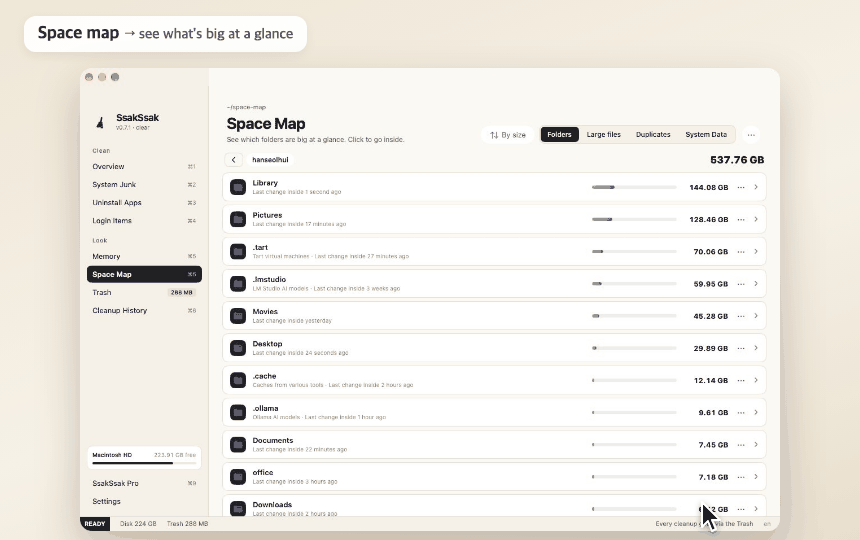Click the Macintosh HD disk usage bar
Viewport: 860px width, 540px height.
pos(144,463)
